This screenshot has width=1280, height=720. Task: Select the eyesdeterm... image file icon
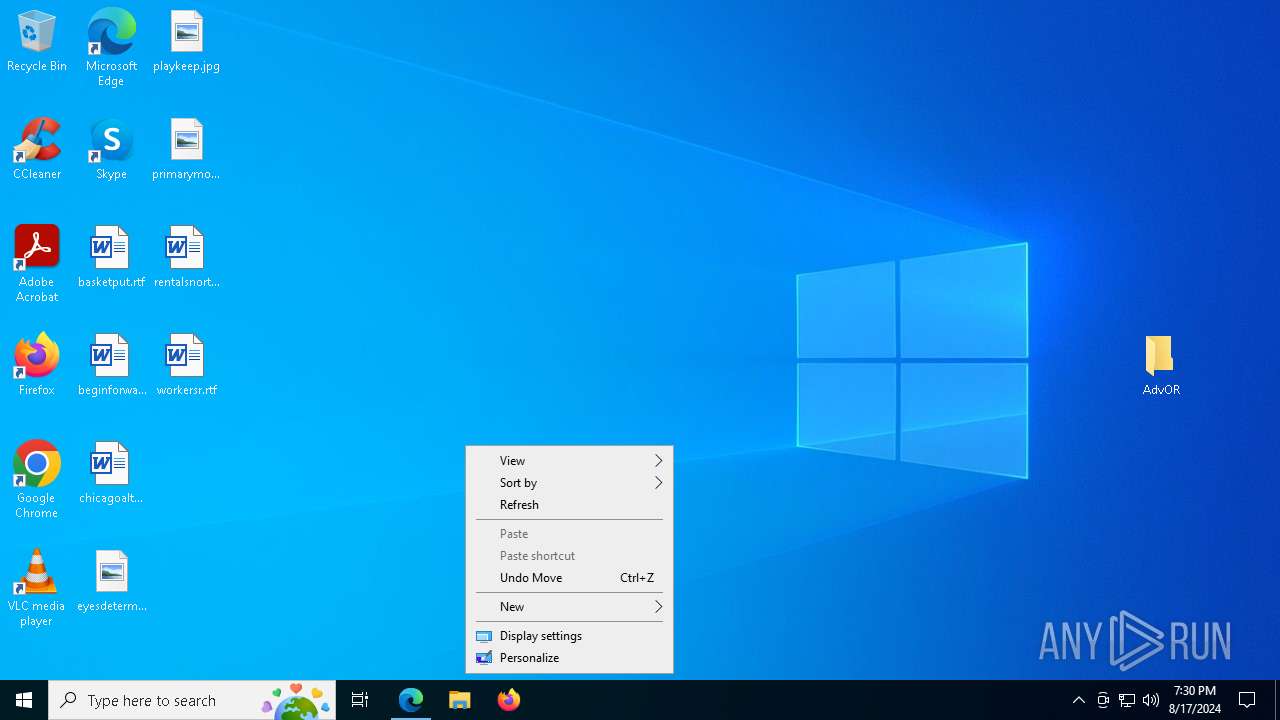tap(111, 582)
